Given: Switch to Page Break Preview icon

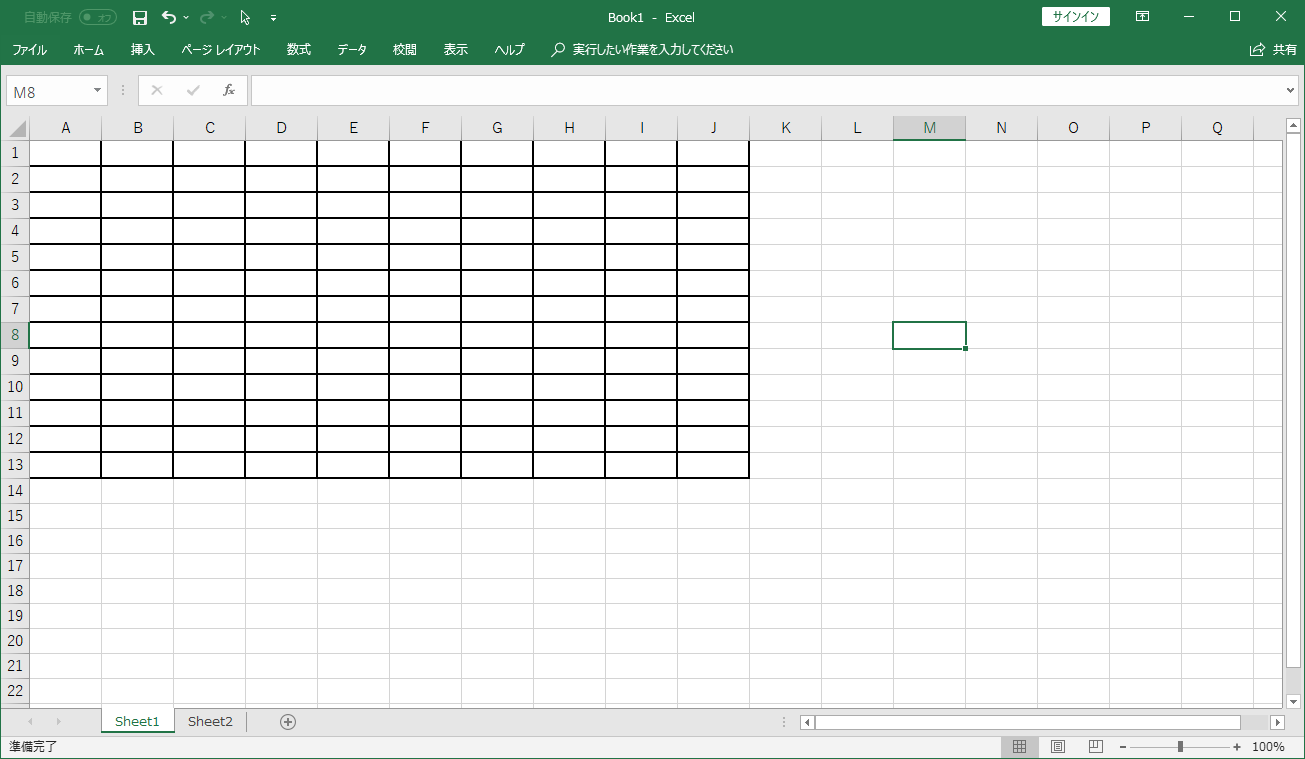Looking at the screenshot, I should tap(1095, 747).
